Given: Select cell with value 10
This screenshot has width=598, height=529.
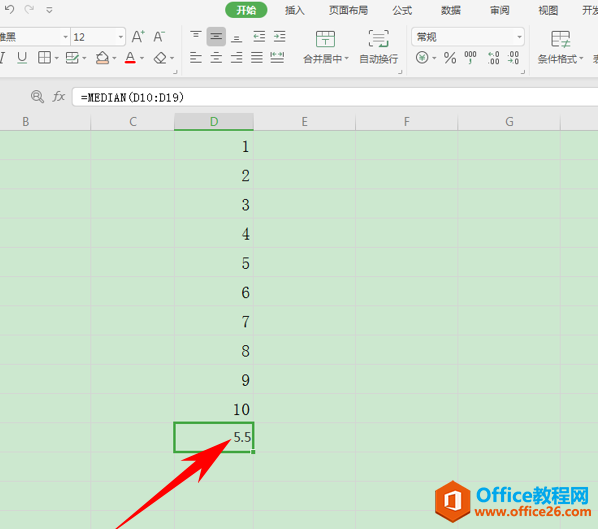Looking at the screenshot, I should 214,408.
